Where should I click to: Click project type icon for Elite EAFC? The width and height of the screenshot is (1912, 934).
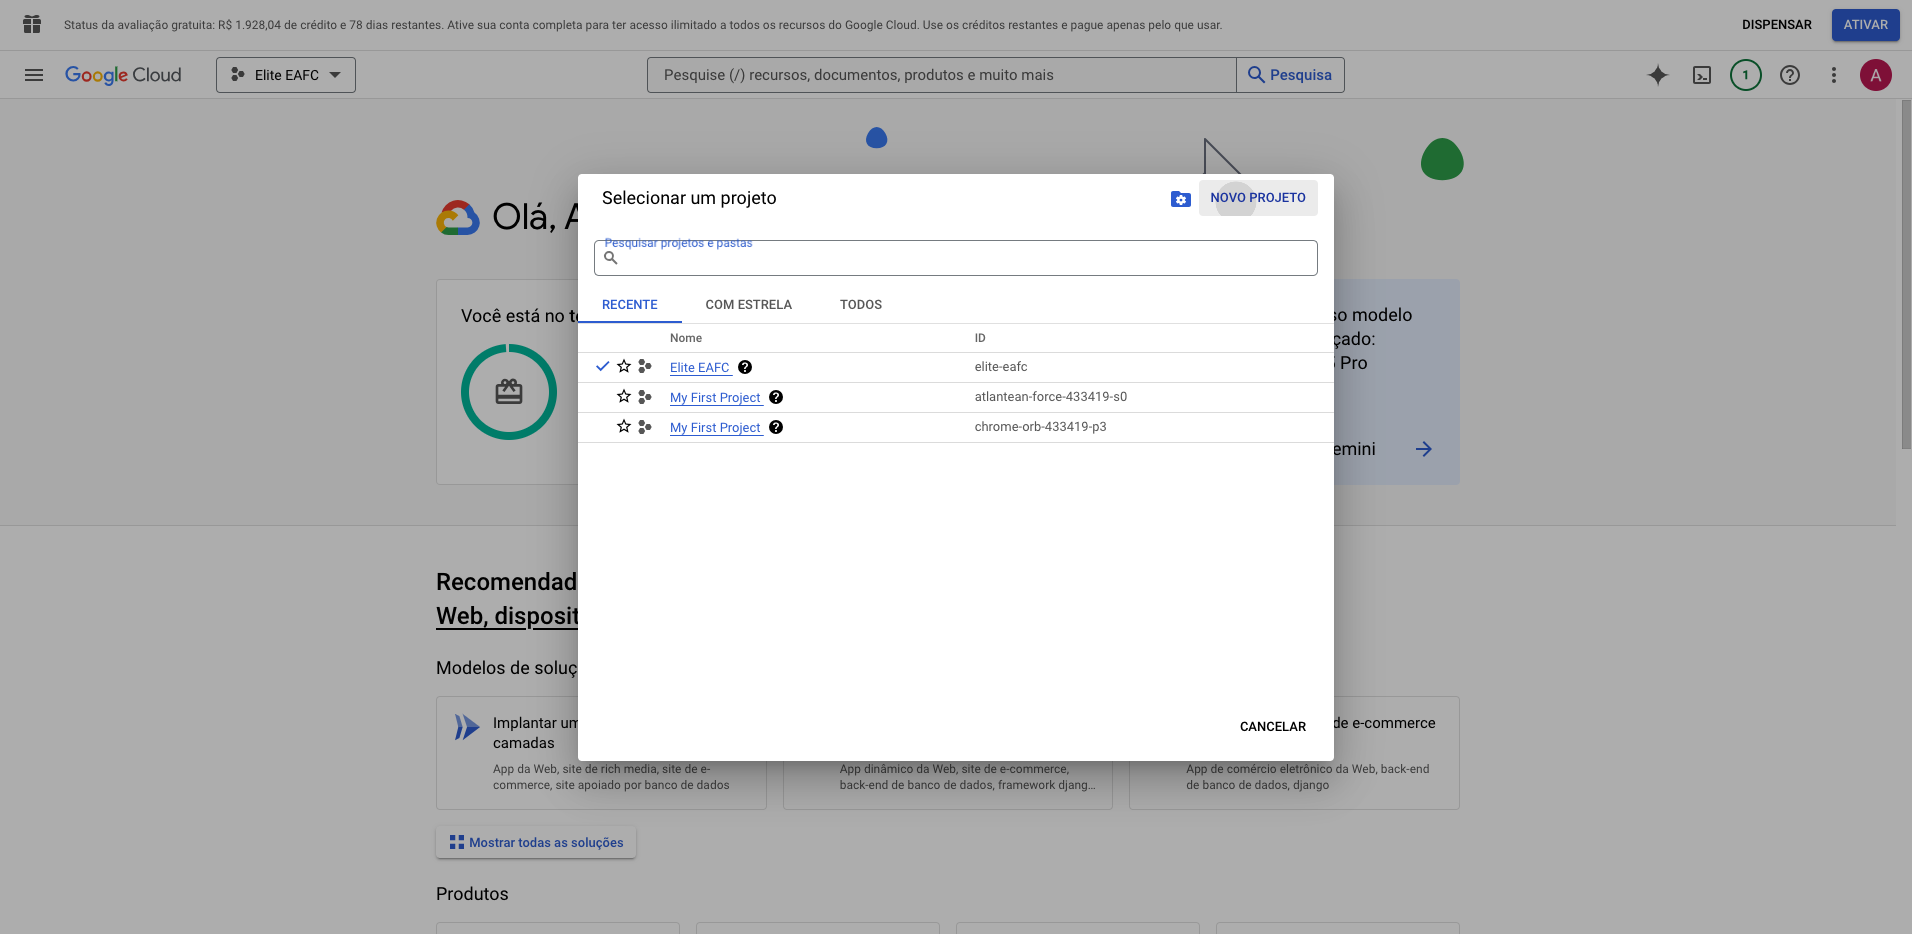(x=645, y=367)
